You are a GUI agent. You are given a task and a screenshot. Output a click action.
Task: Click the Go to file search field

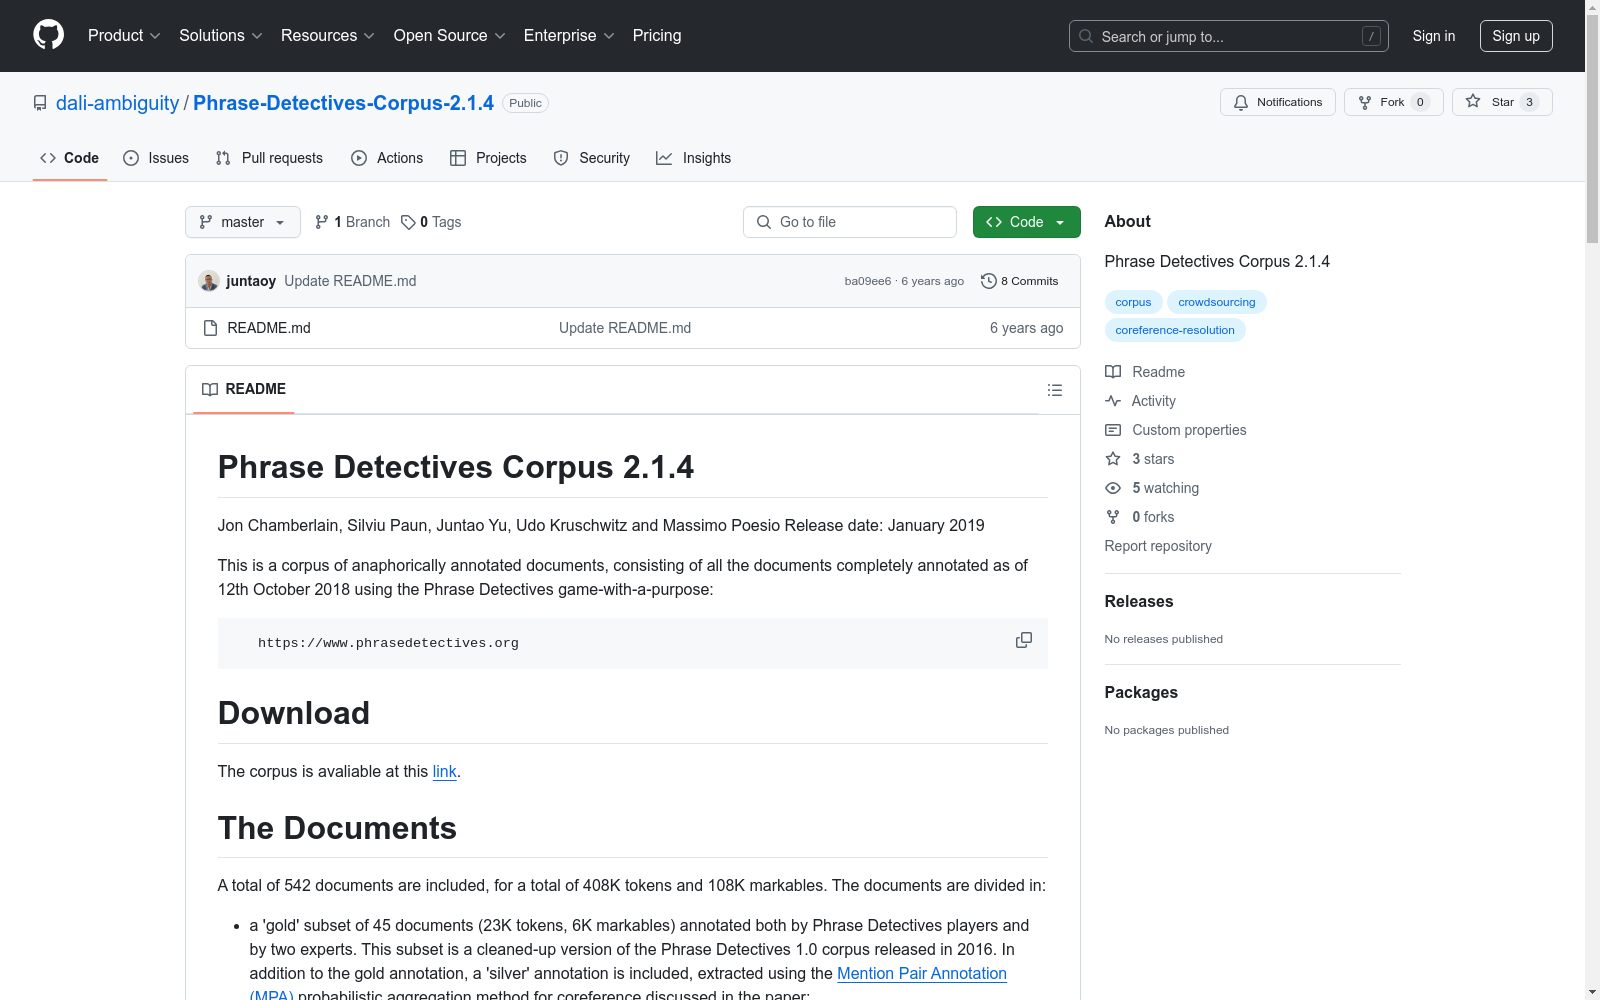tap(850, 222)
